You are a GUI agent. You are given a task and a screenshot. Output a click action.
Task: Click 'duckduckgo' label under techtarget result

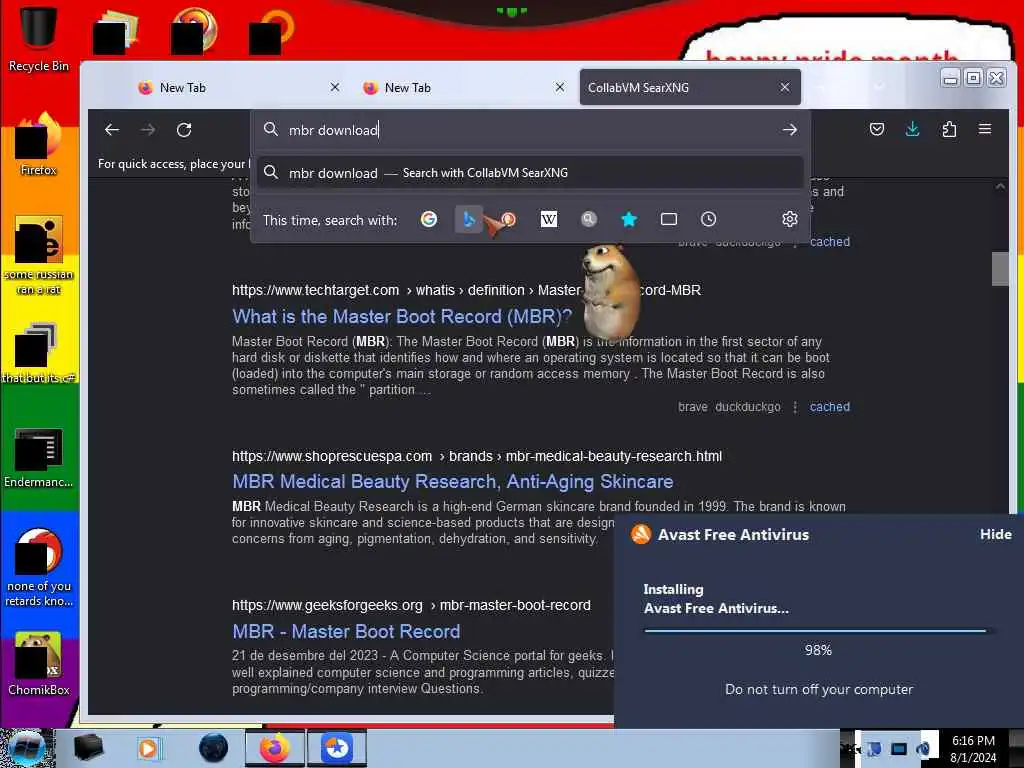pos(748,407)
